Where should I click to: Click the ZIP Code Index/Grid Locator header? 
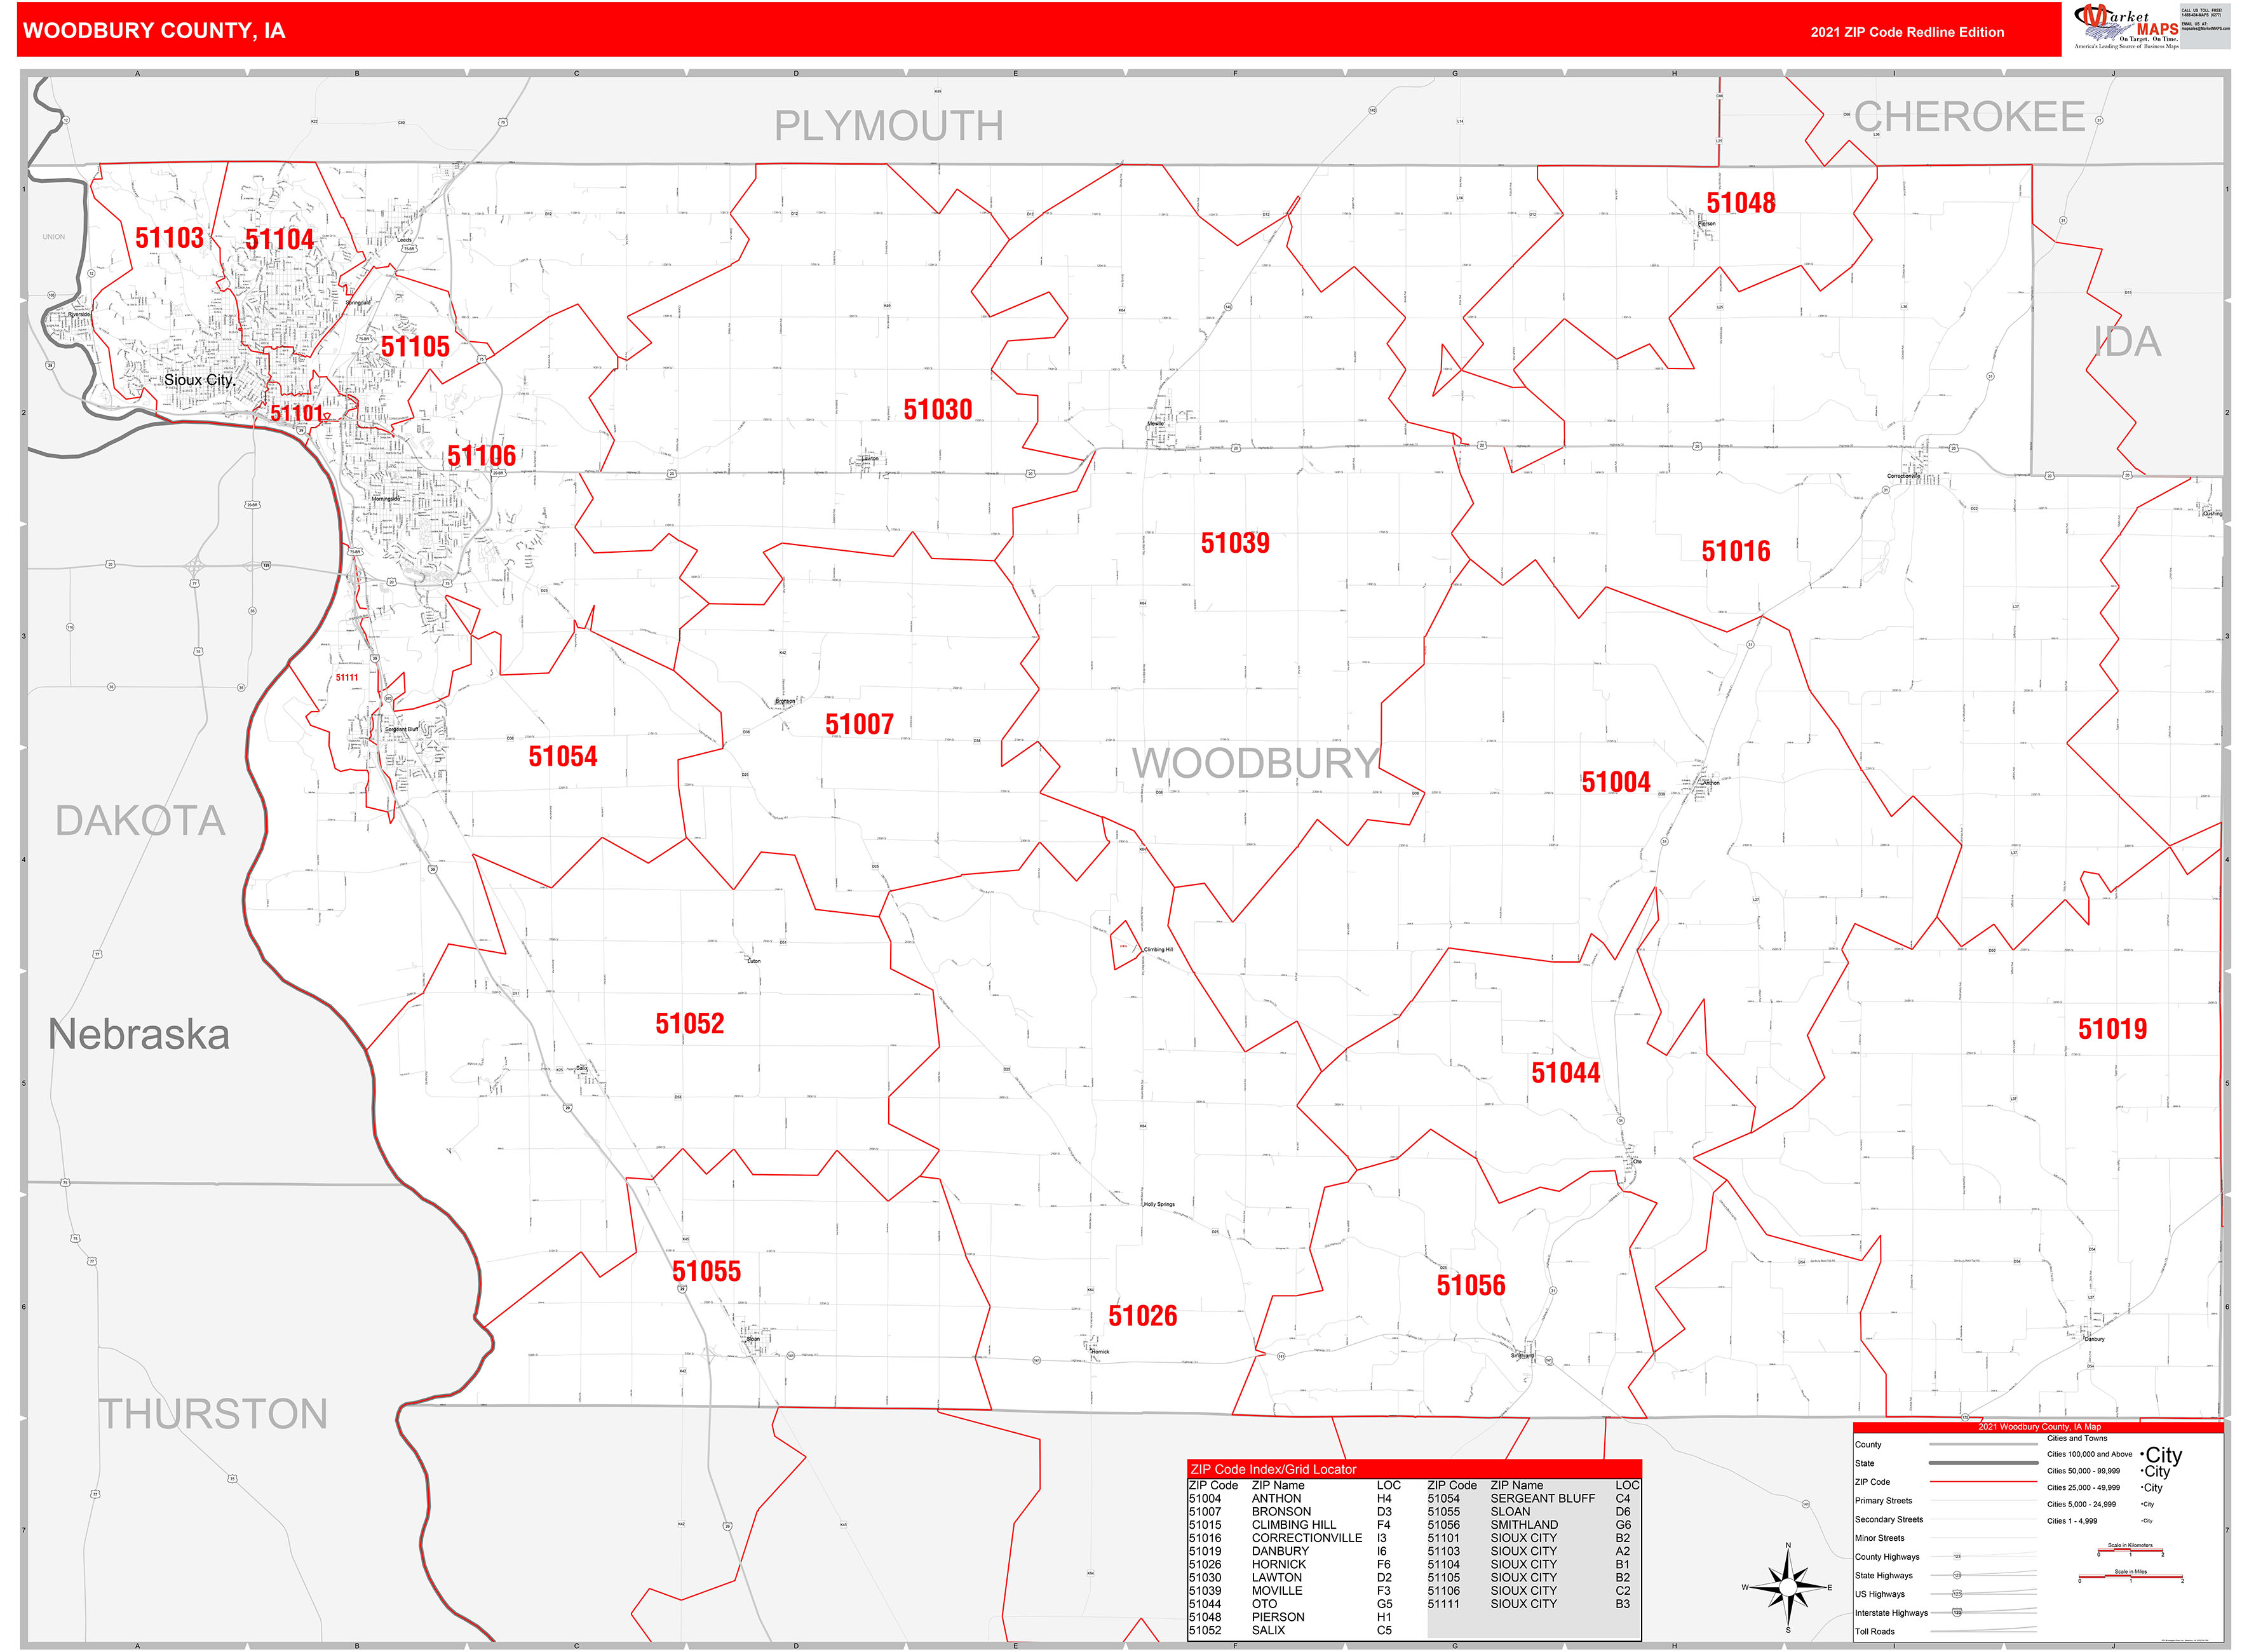point(1273,1469)
